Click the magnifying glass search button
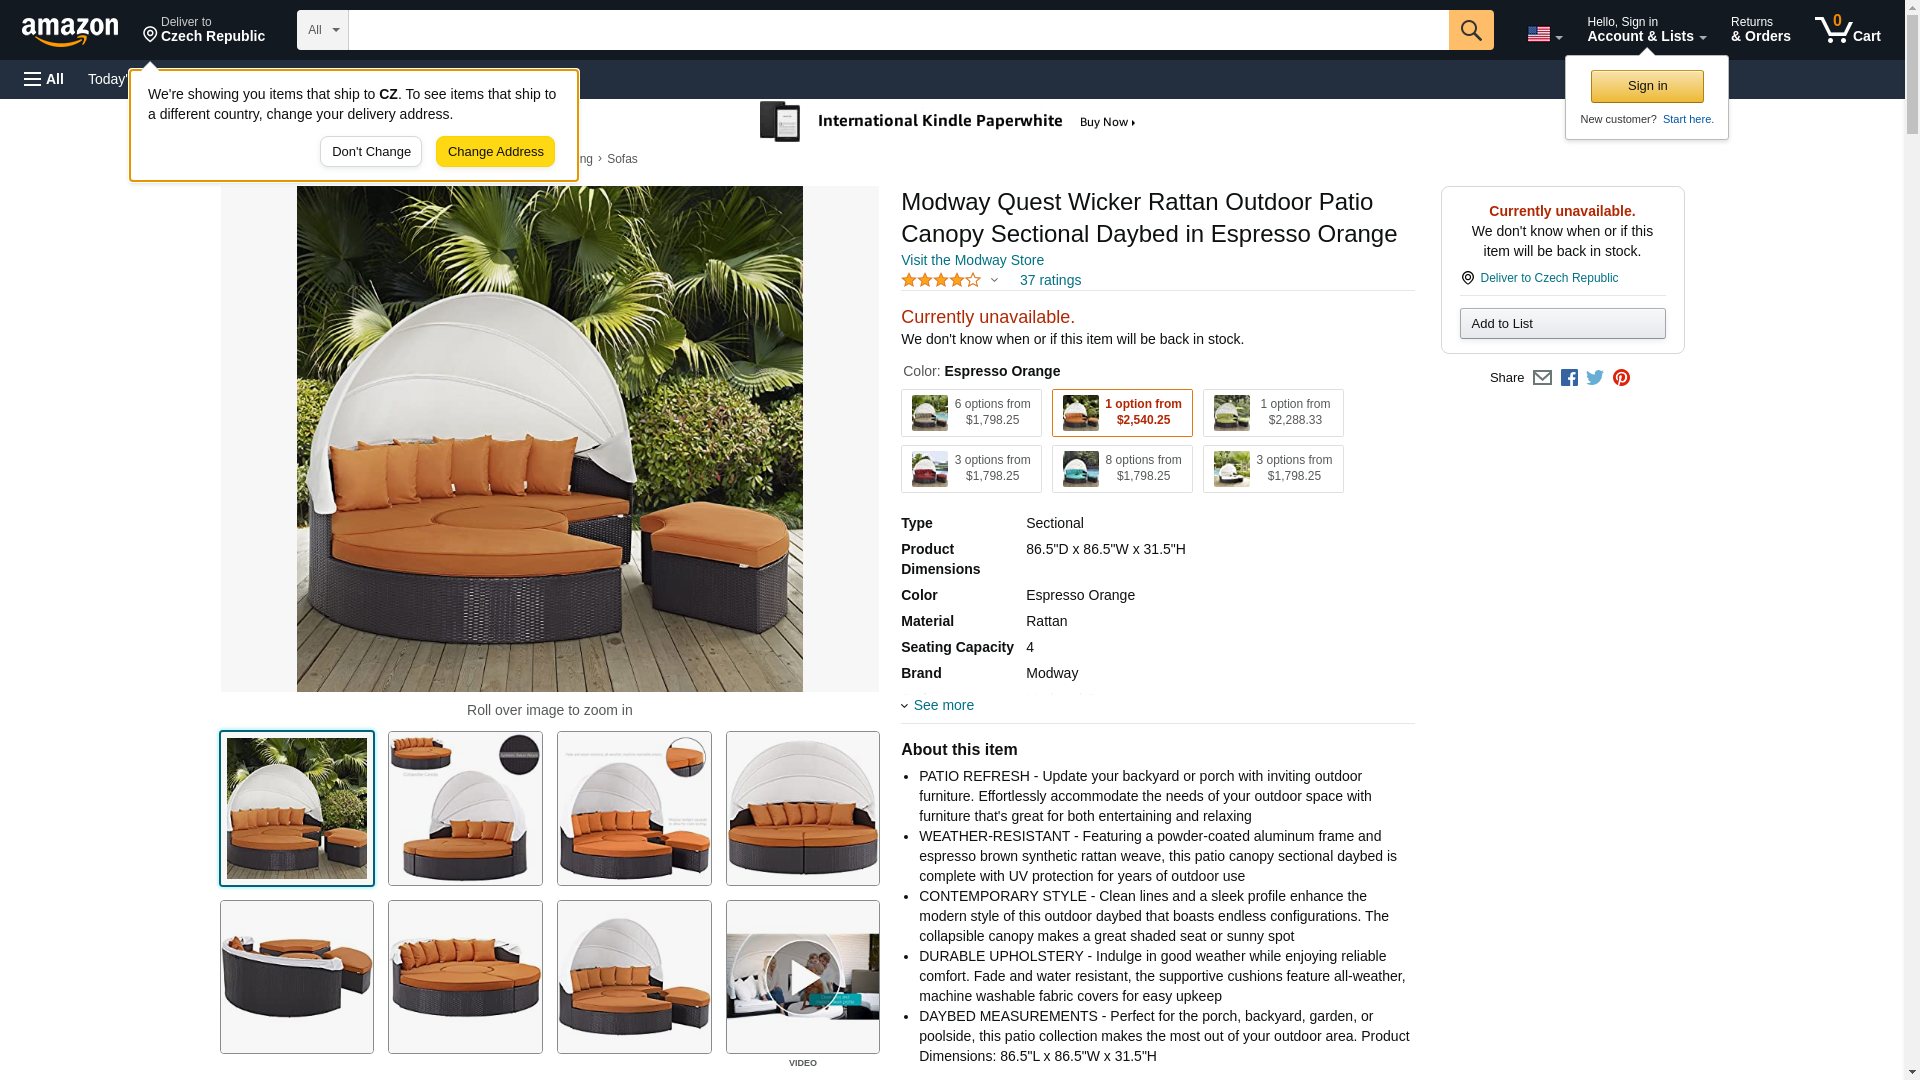Image resolution: width=1920 pixels, height=1080 pixels. (x=1470, y=30)
